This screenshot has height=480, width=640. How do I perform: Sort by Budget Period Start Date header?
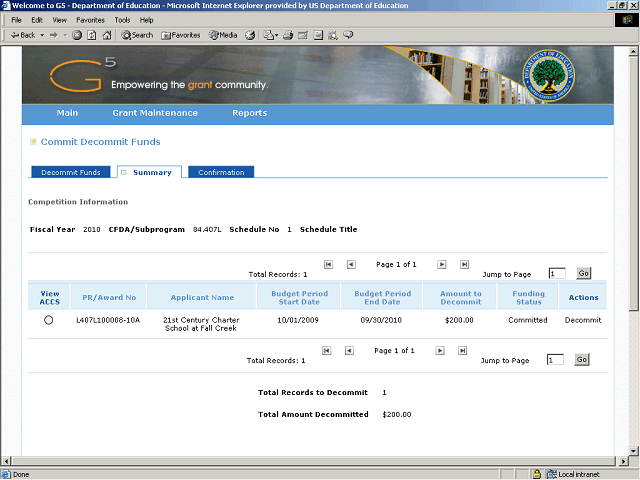(x=299, y=298)
